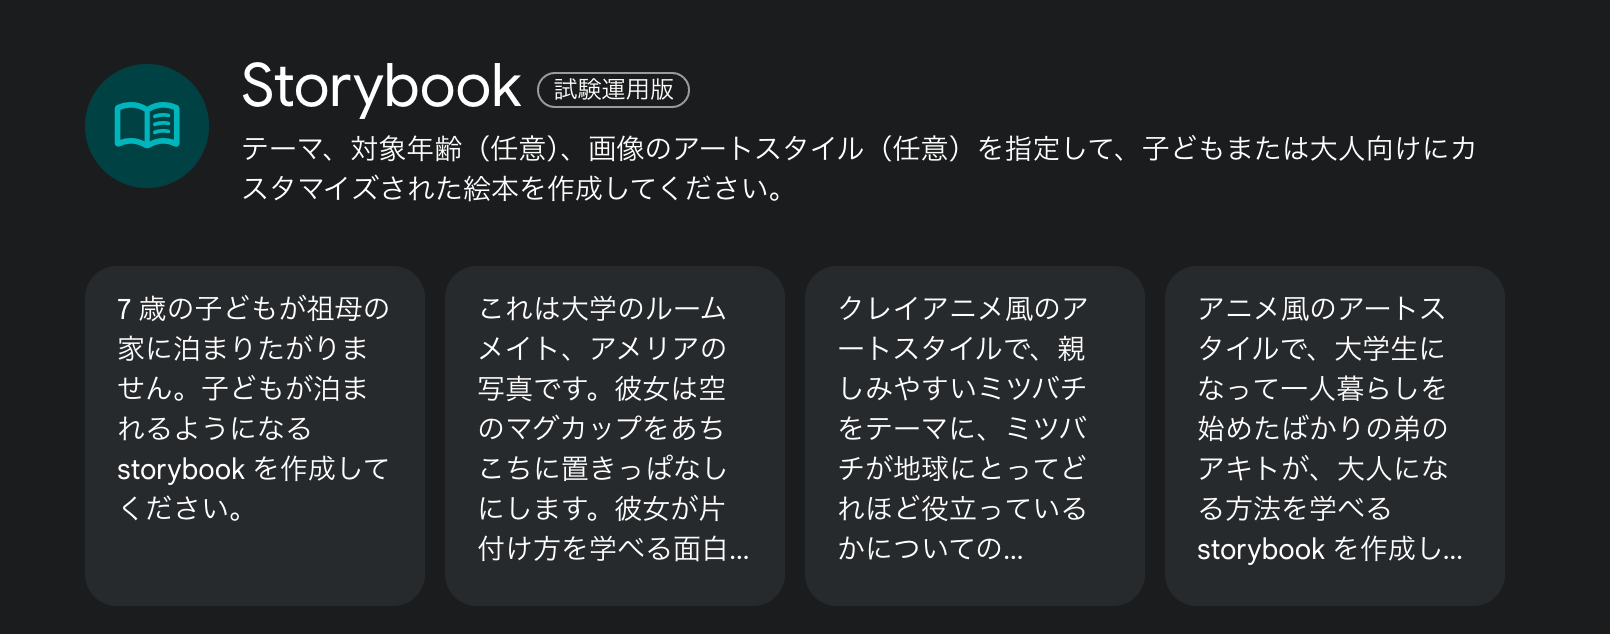Click これは大学のルーム at the second card's top
This screenshot has width=1610, height=634.
(x=602, y=309)
